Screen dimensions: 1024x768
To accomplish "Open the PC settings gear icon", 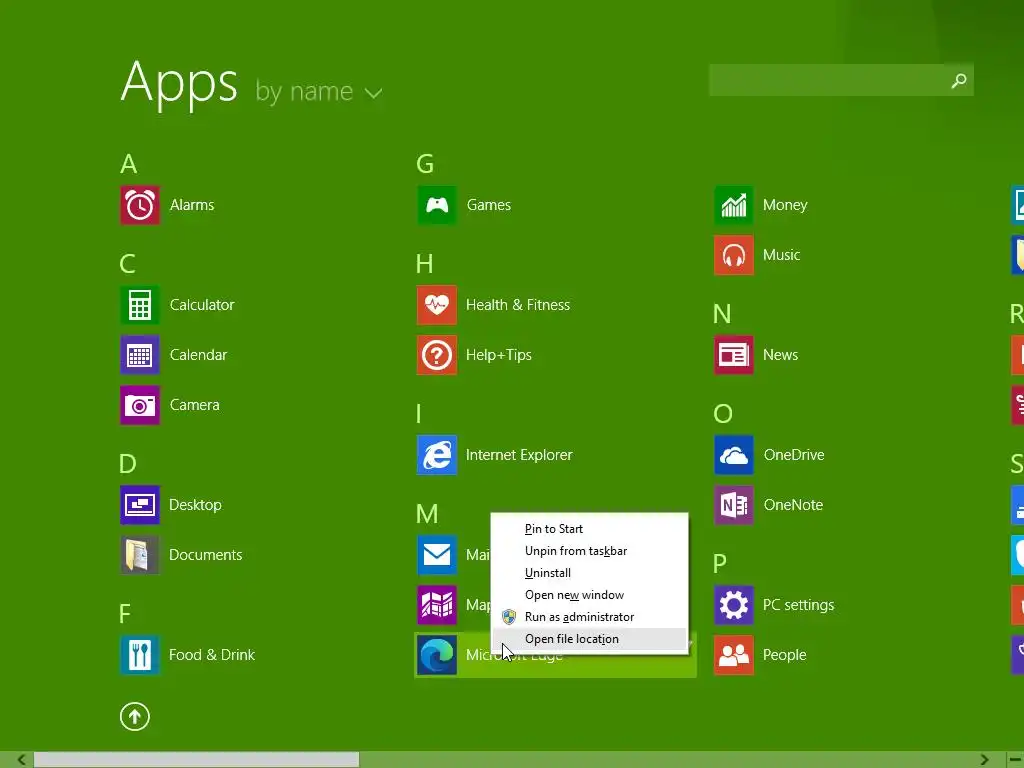I will [734, 605].
